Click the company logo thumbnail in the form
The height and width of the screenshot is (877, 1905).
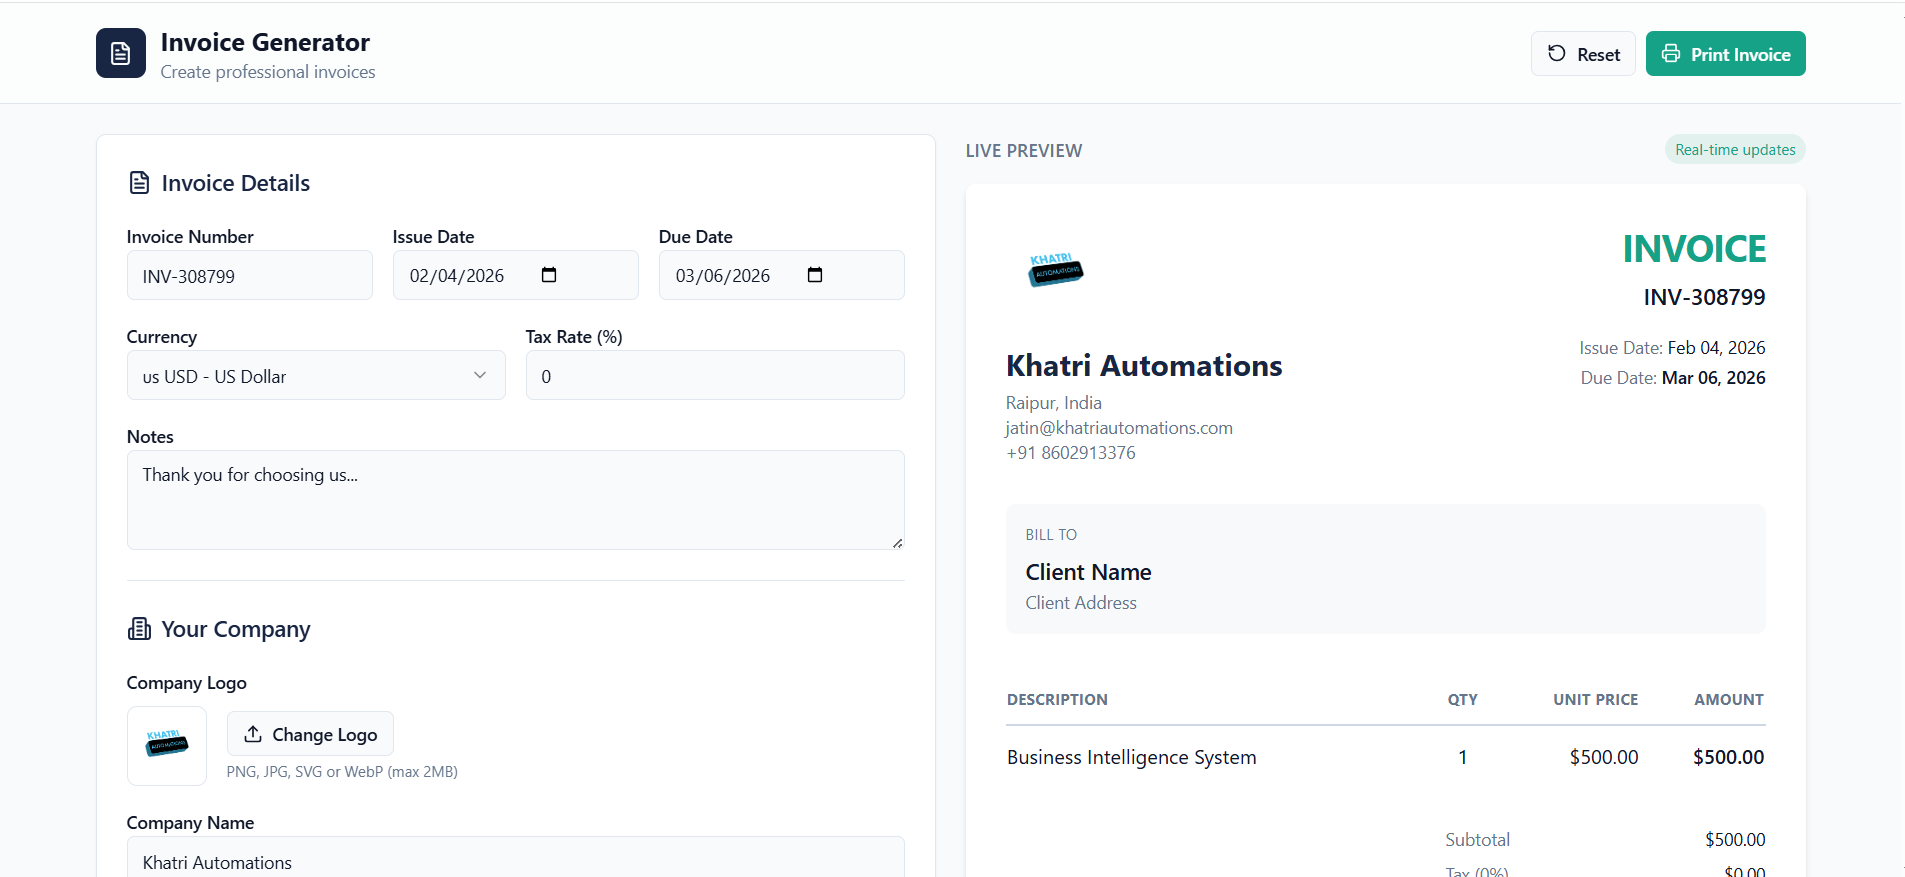click(167, 746)
